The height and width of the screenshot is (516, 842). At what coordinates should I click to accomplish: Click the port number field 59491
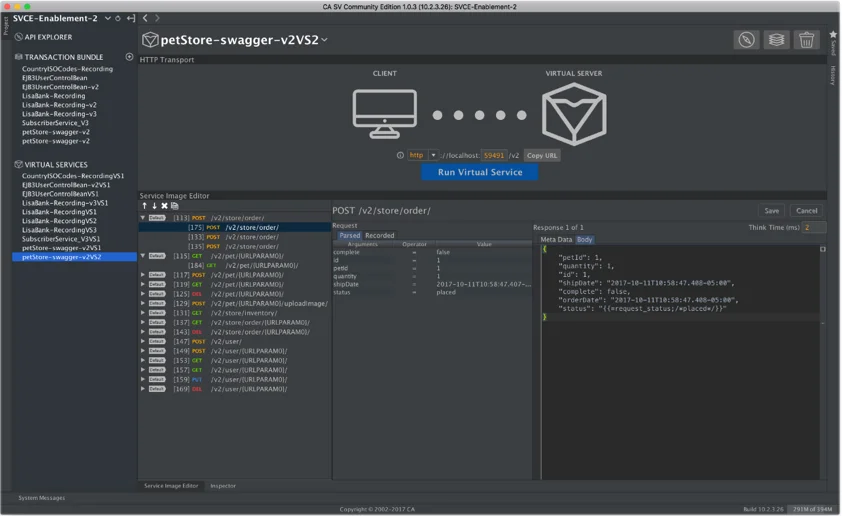[493, 156]
